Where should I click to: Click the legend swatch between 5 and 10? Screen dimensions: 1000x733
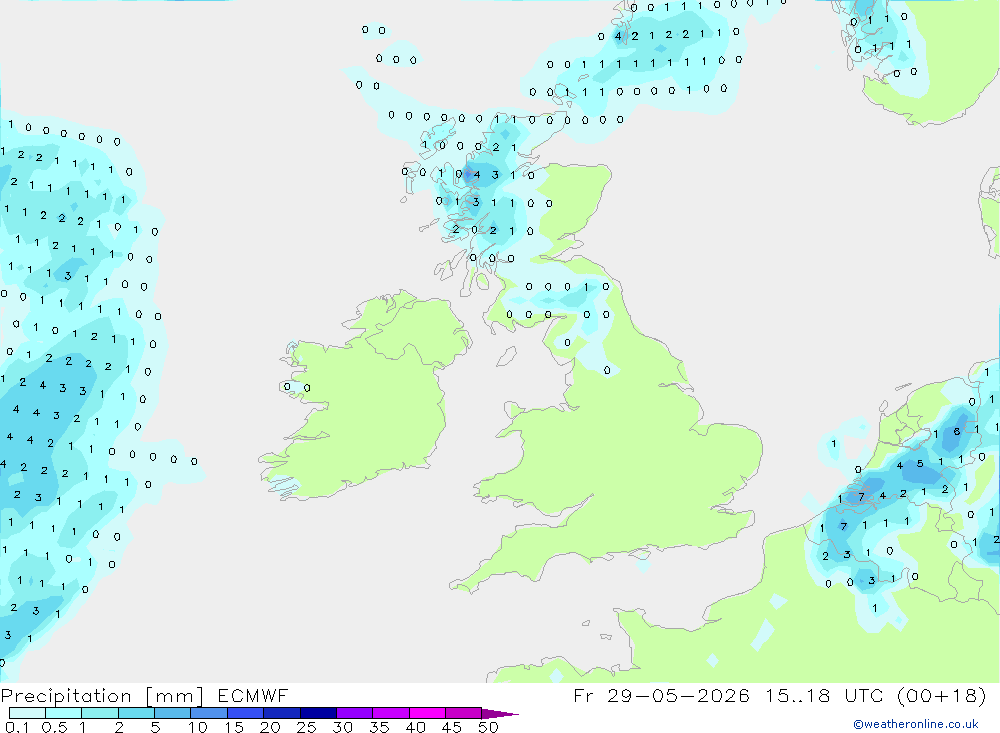(172, 713)
